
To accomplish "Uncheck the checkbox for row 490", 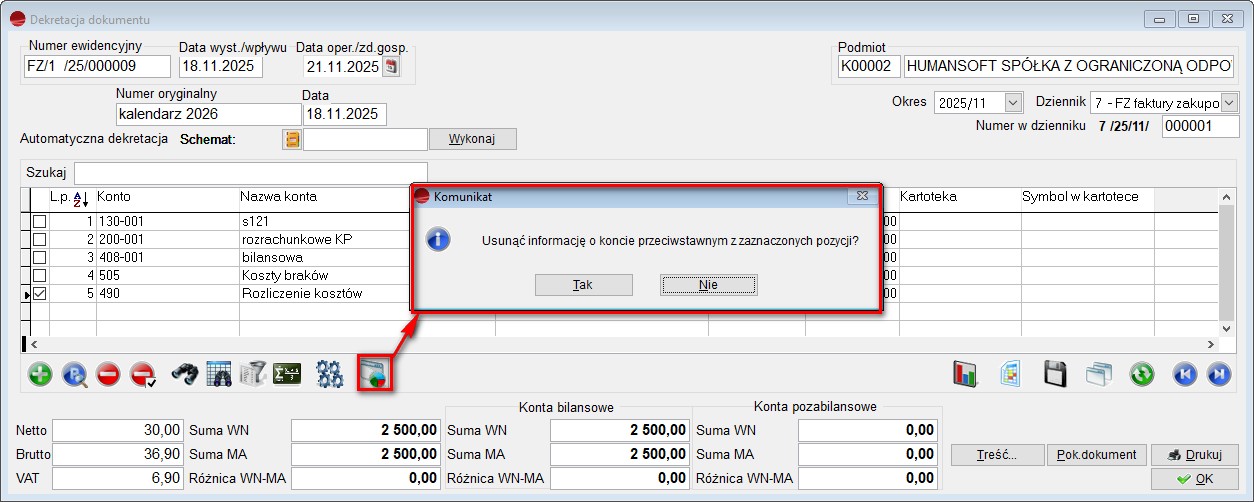I will click(x=40, y=294).
